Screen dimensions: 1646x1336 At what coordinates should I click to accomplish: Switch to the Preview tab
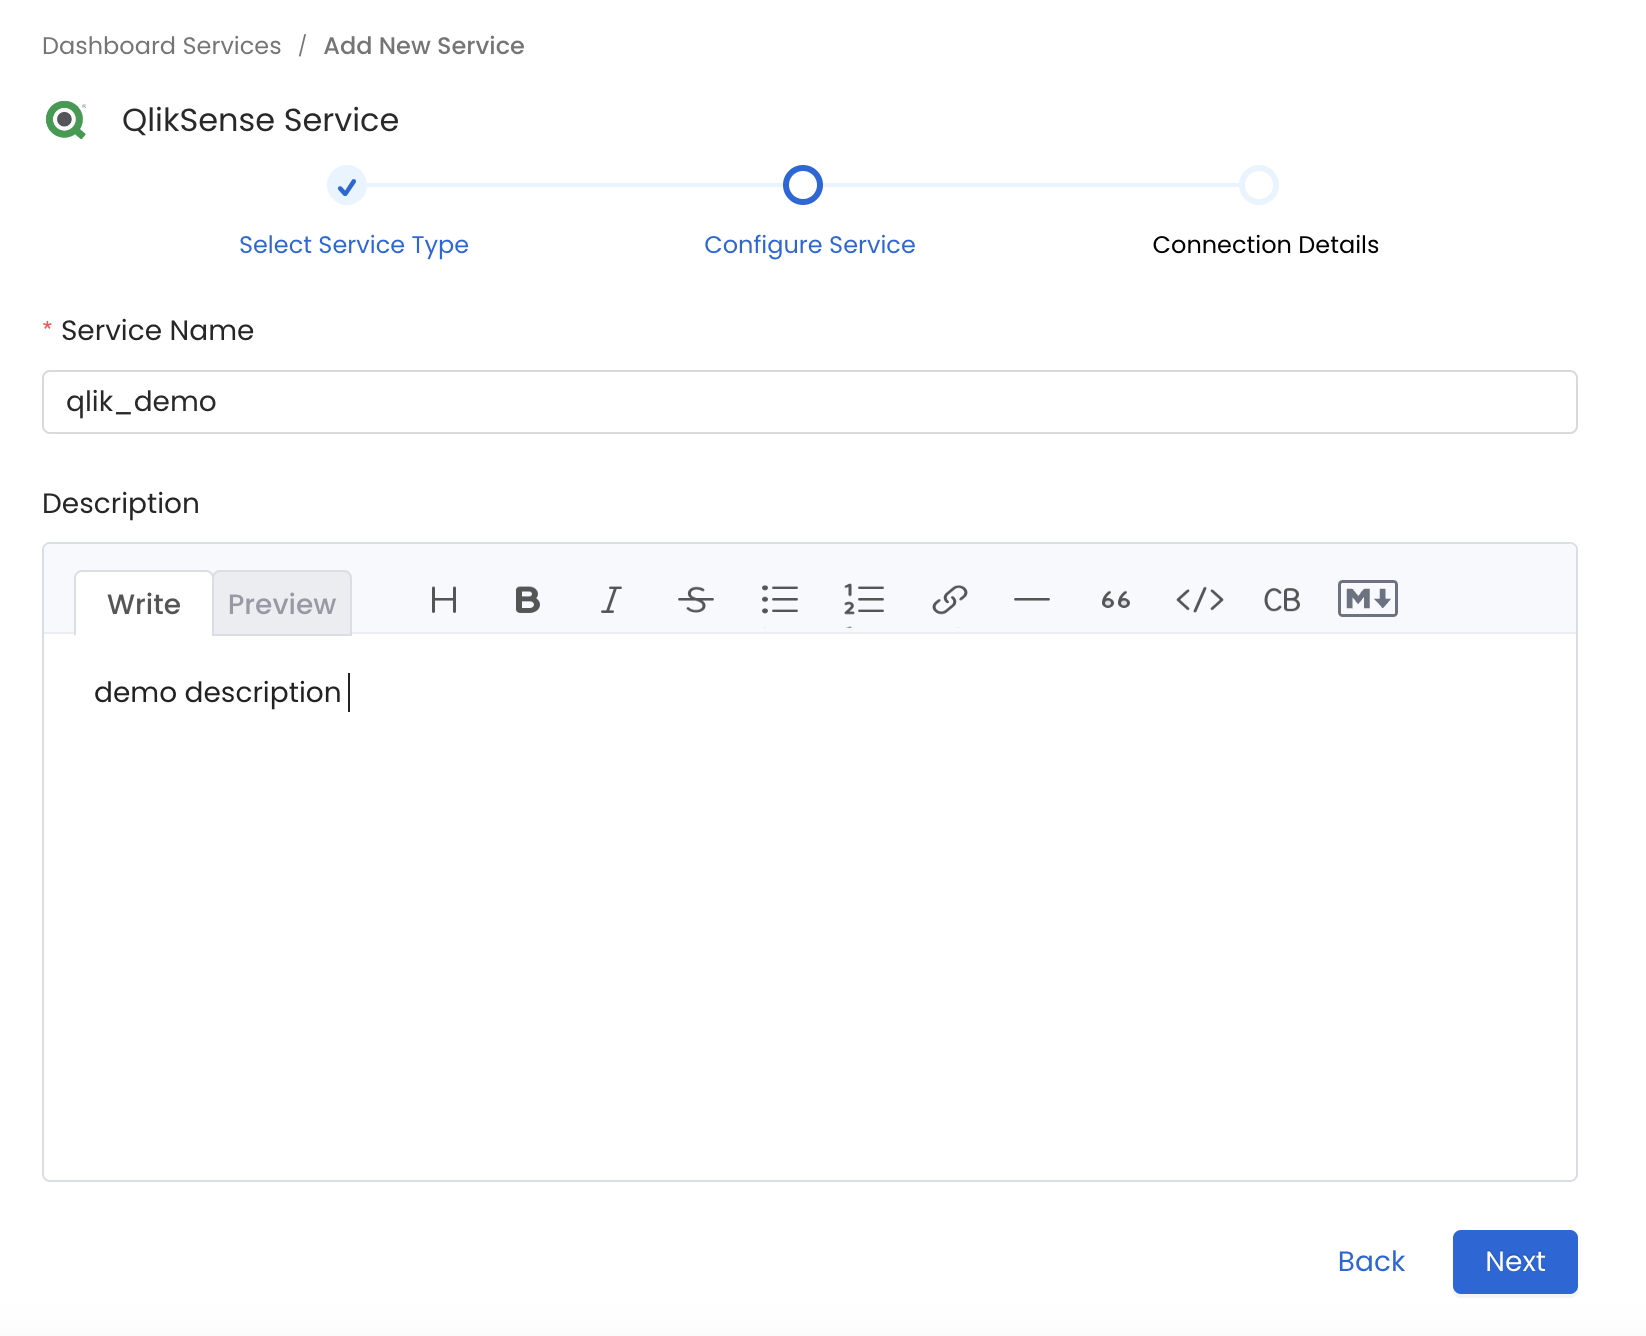click(282, 604)
